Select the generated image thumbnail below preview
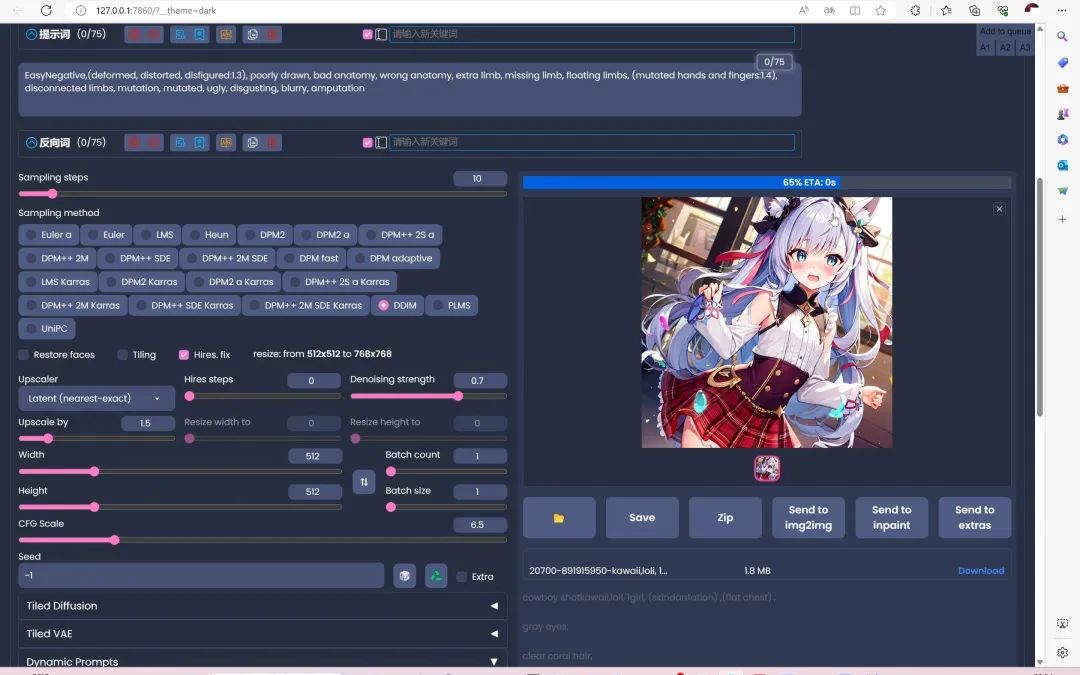 [x=767, y=468]
